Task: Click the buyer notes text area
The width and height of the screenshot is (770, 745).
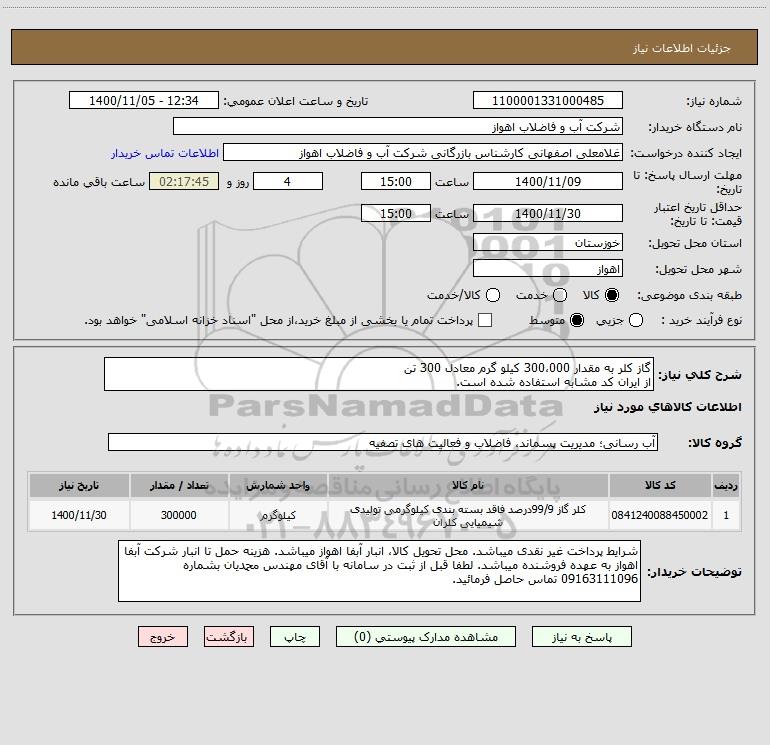Action: pos(379,571)
